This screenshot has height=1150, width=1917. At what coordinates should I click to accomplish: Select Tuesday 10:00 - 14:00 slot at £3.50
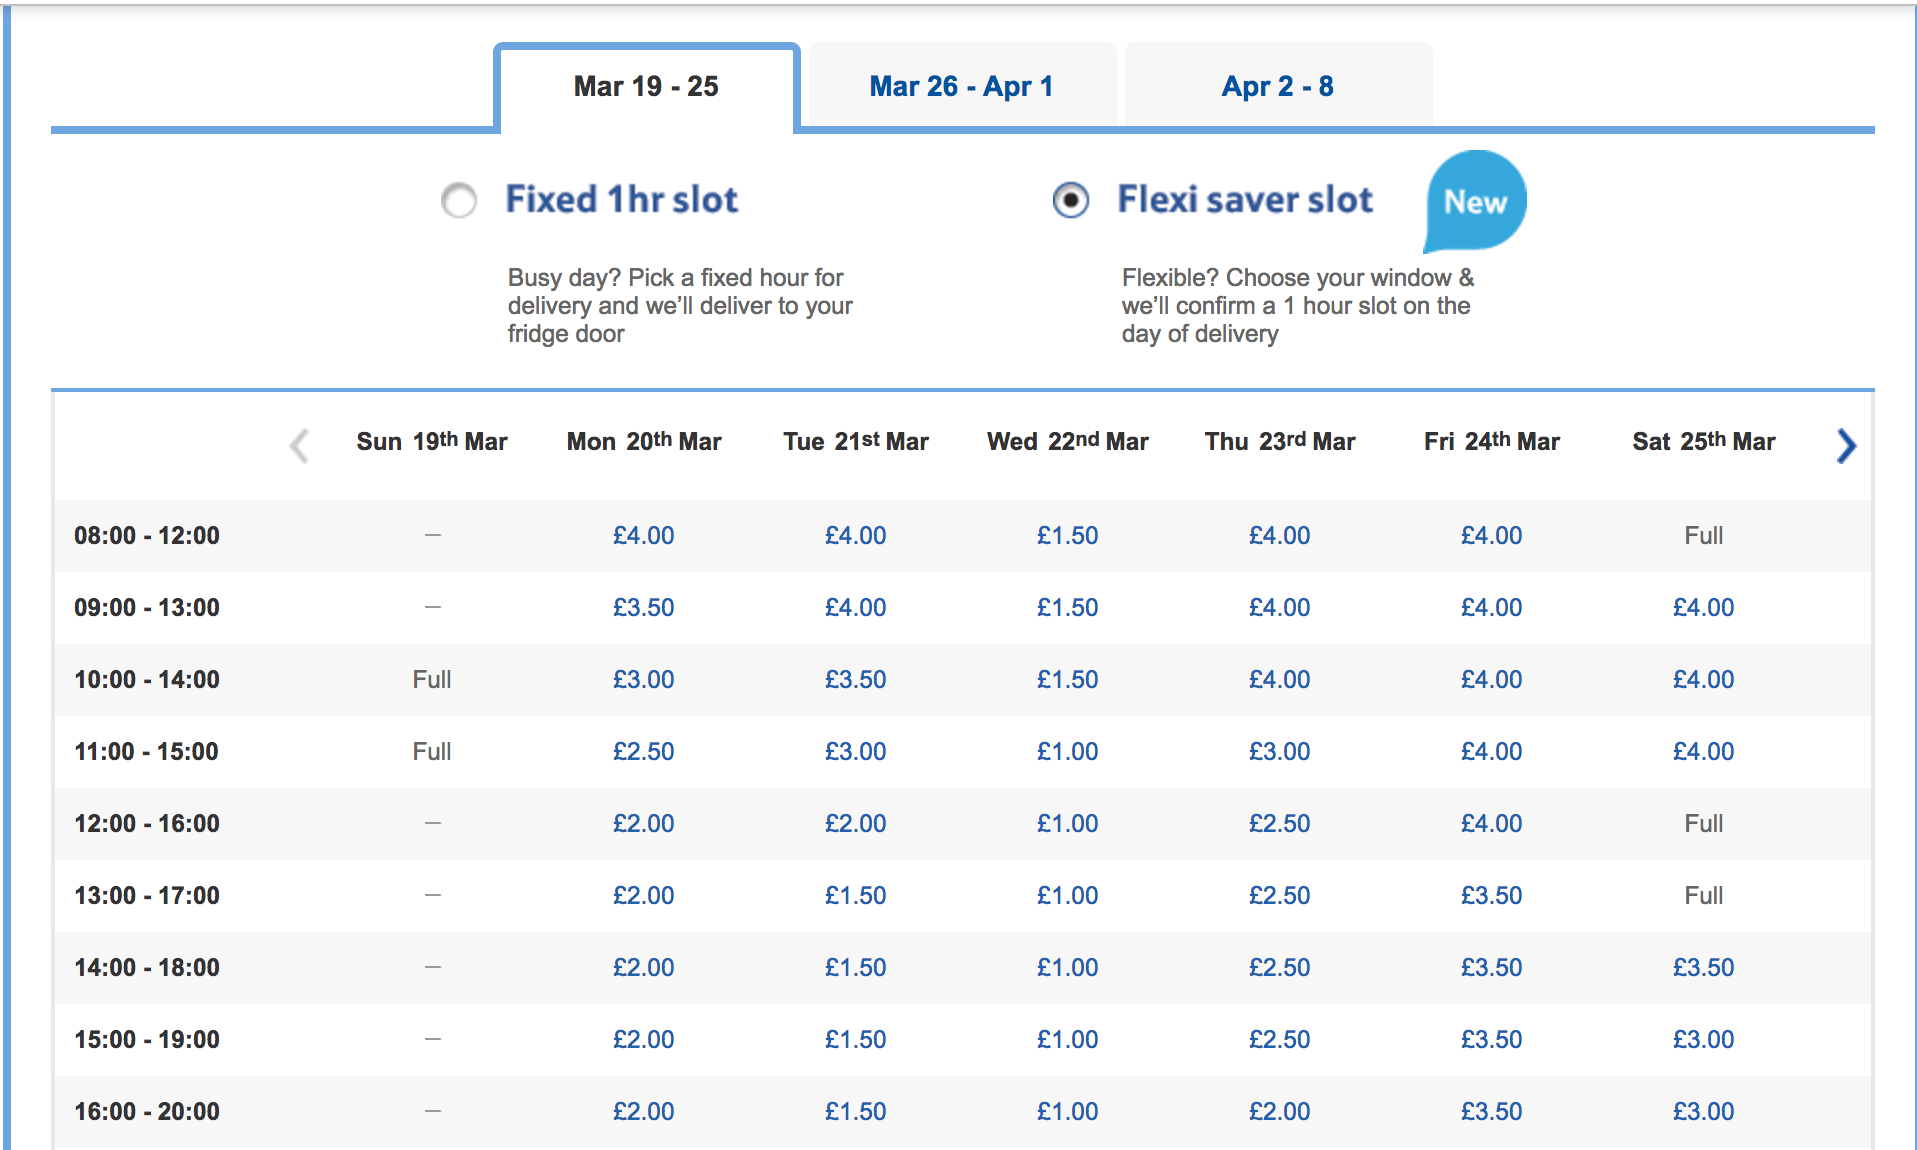tap(856, 680)
